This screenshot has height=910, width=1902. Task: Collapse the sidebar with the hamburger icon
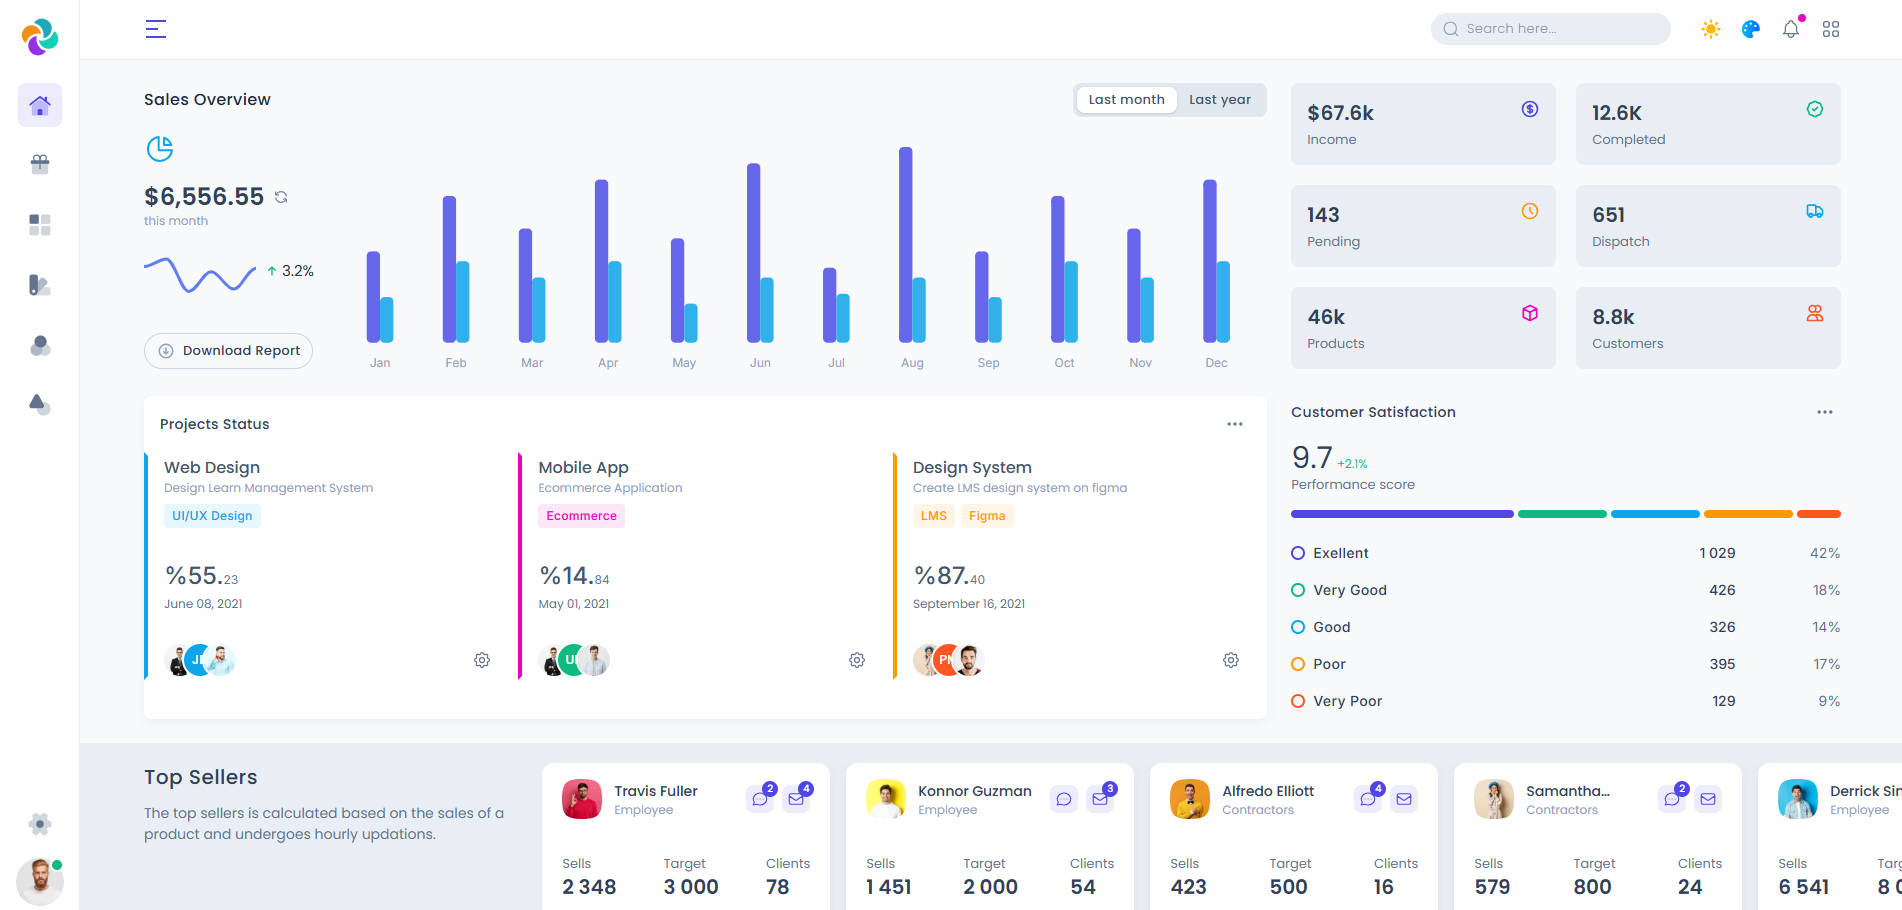[x=156, y=29]
